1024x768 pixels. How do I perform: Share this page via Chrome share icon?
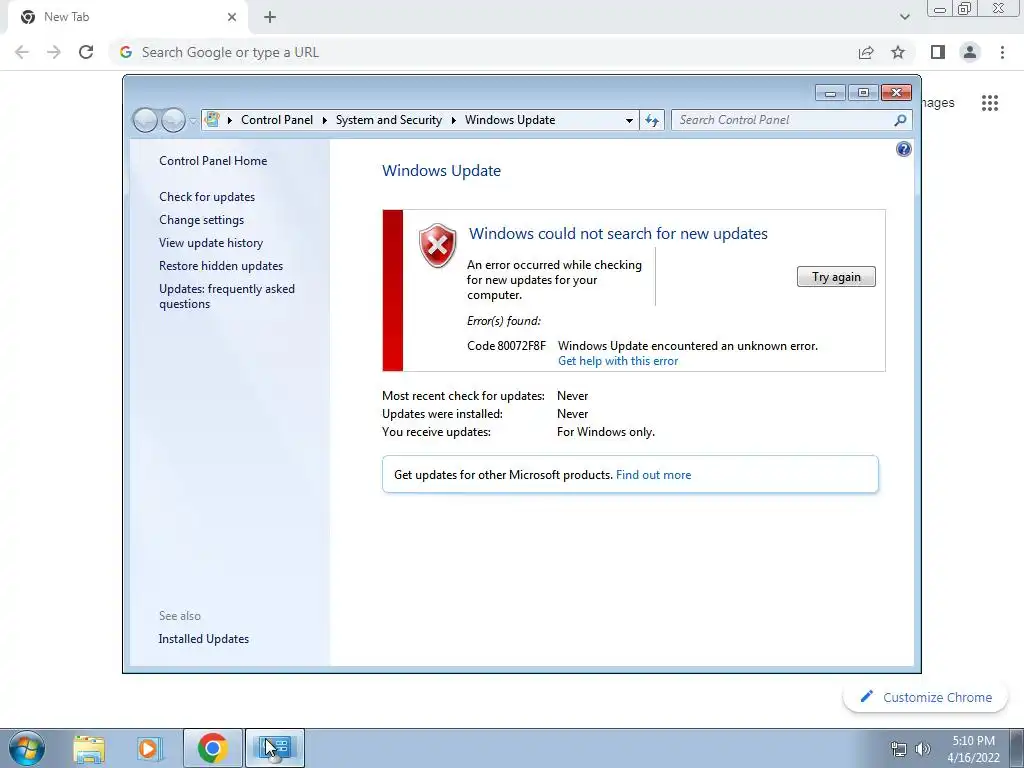tap(866, 52)
